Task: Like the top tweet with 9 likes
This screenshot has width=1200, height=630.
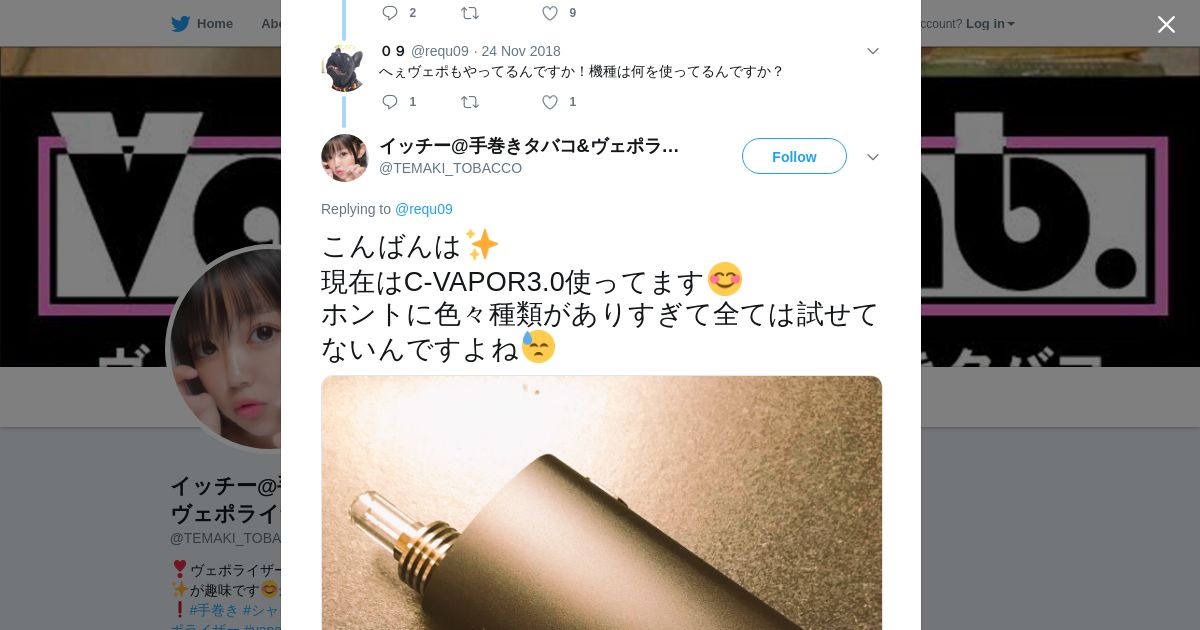Action: coord(550,13)
